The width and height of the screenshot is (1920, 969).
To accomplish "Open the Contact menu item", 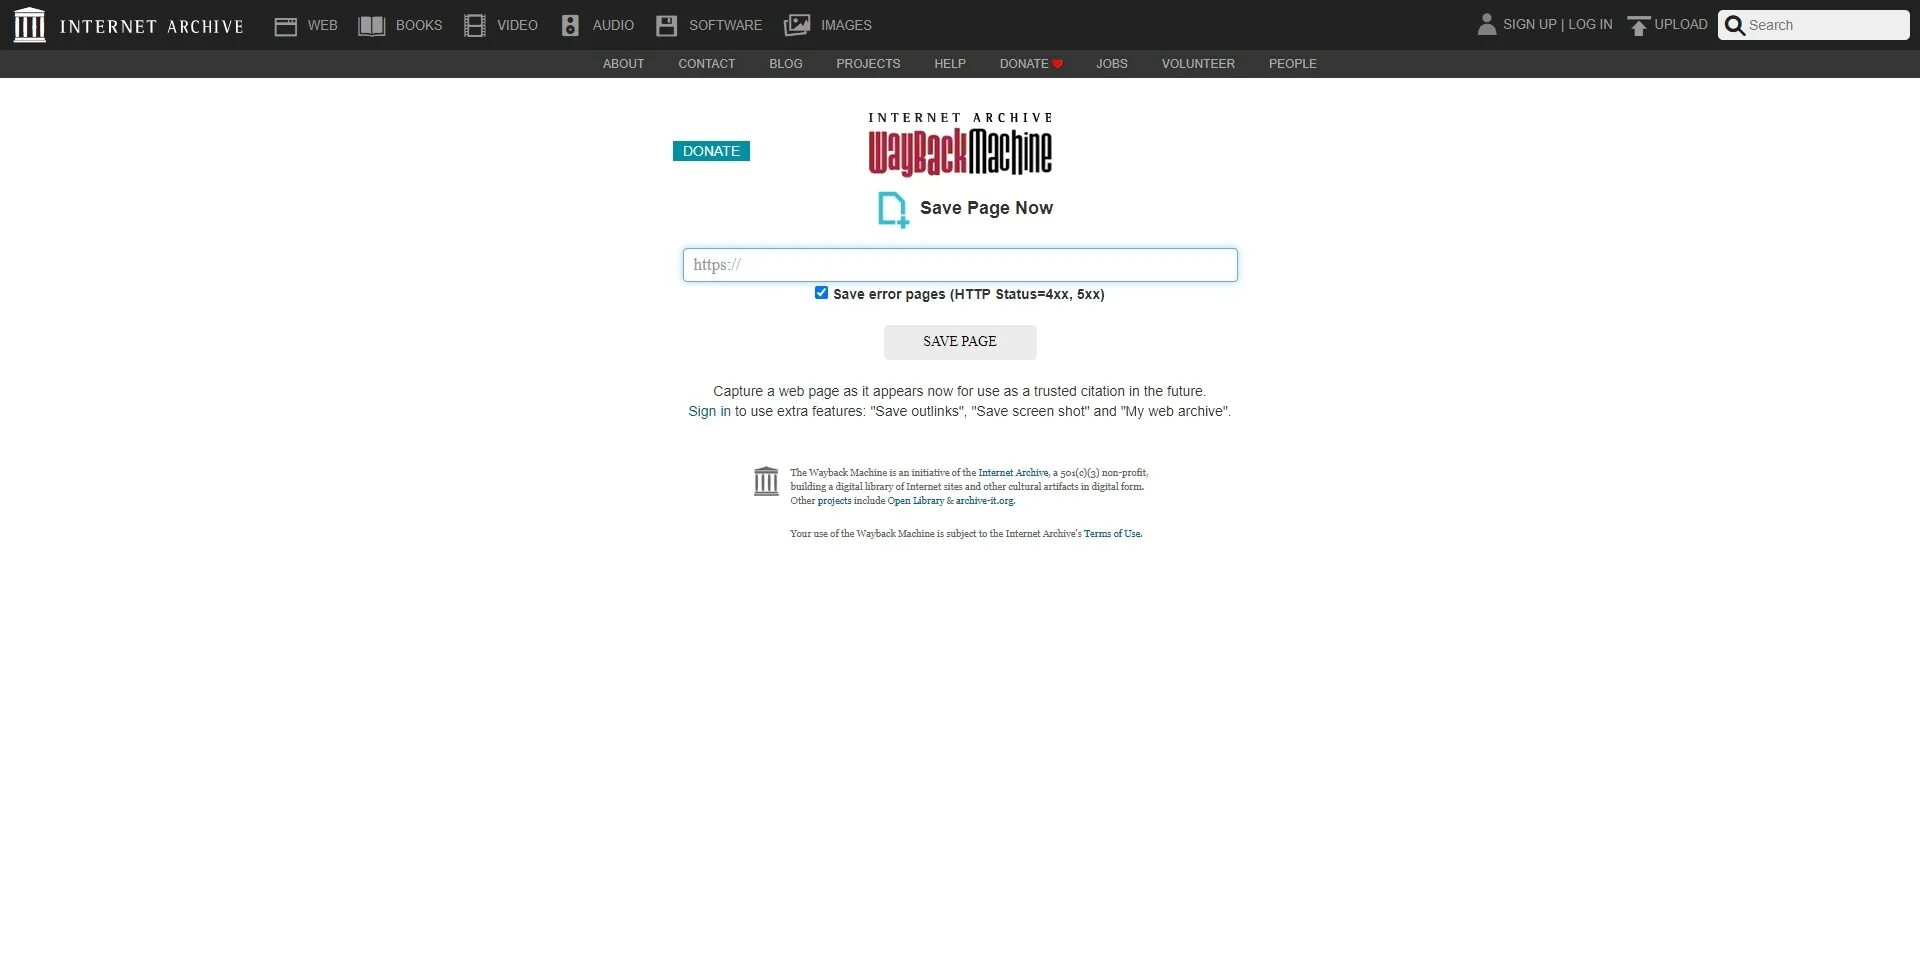I will [x=707, y=64].
